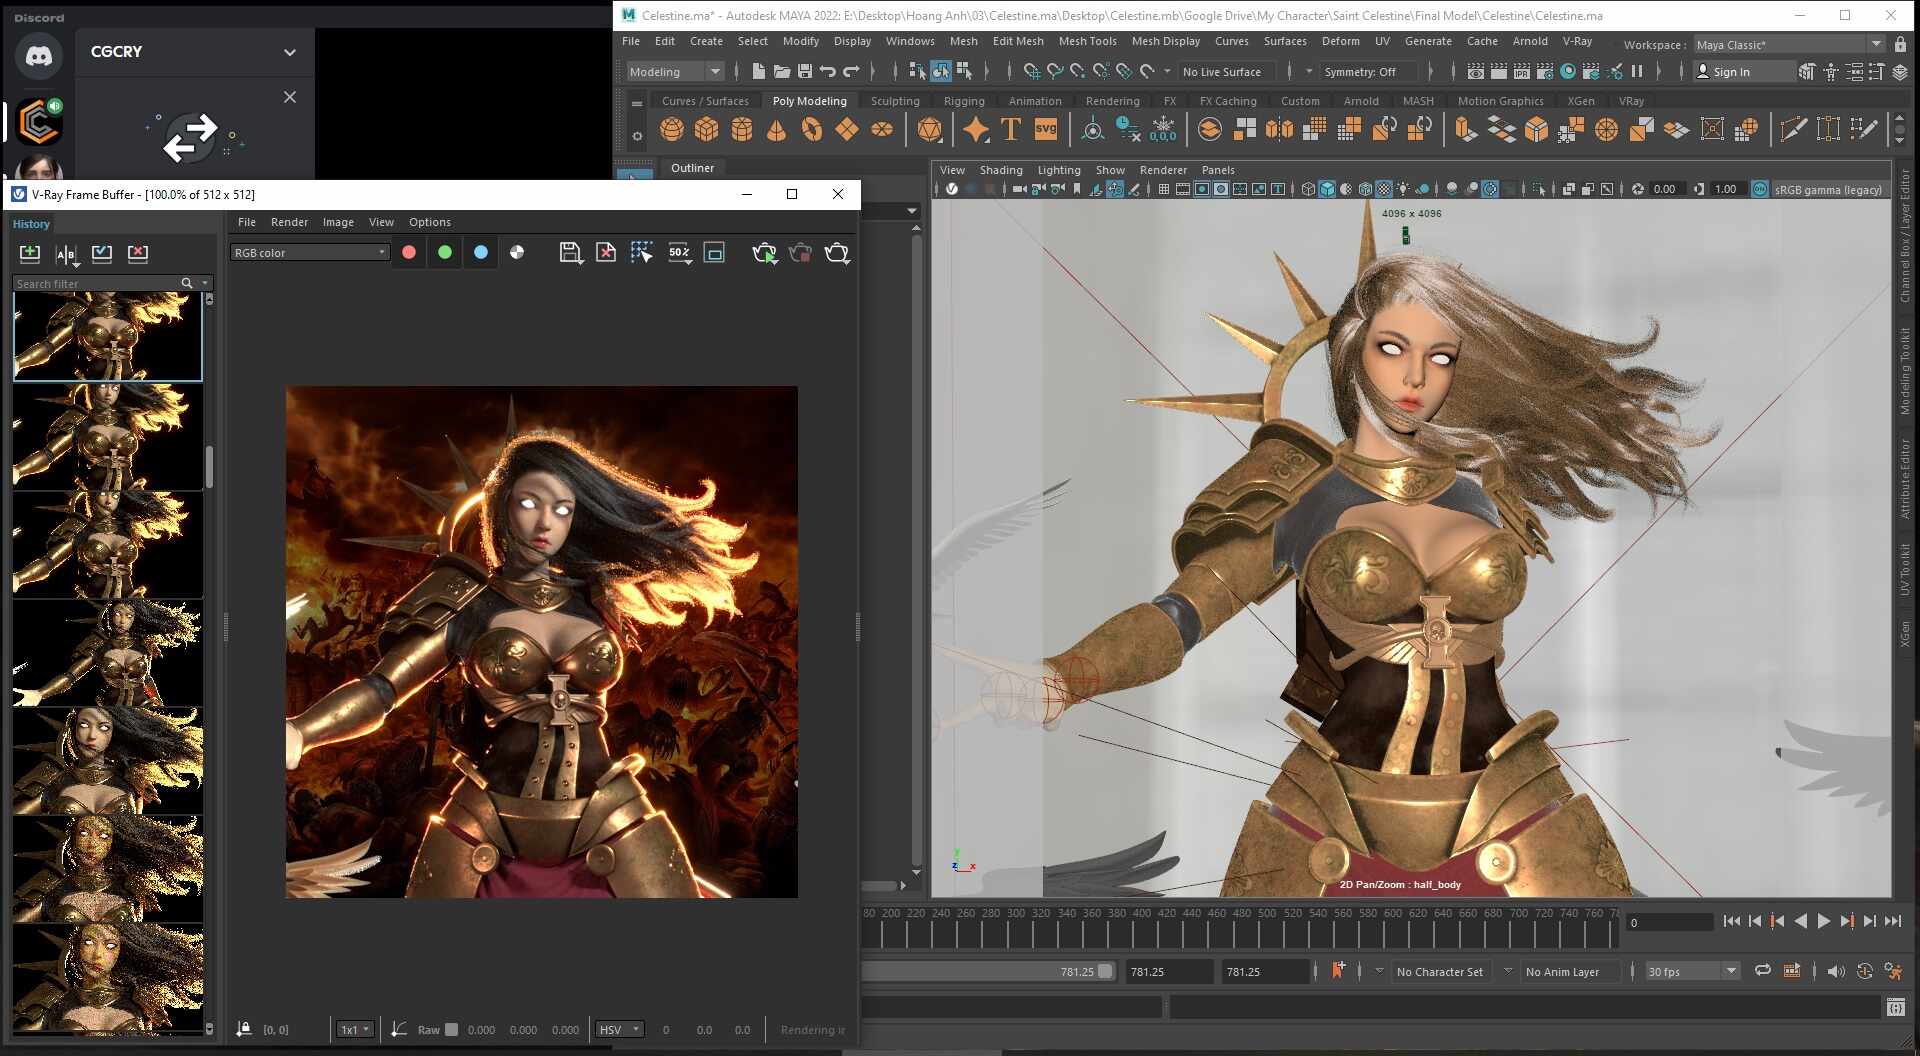Toggle the green channel button
This screenshot has height=1056, width=1920.
pyautogui.click(x=445, y=253)
